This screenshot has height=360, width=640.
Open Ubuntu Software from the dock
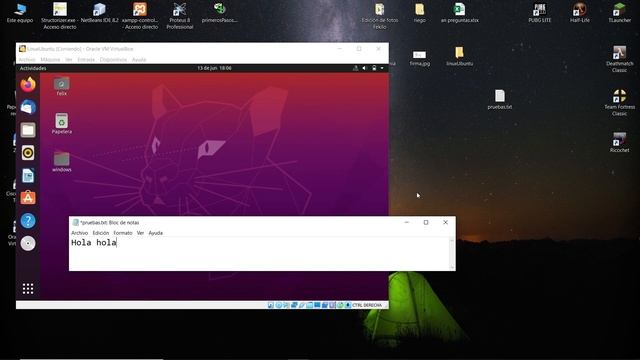[x=28, y=198]
